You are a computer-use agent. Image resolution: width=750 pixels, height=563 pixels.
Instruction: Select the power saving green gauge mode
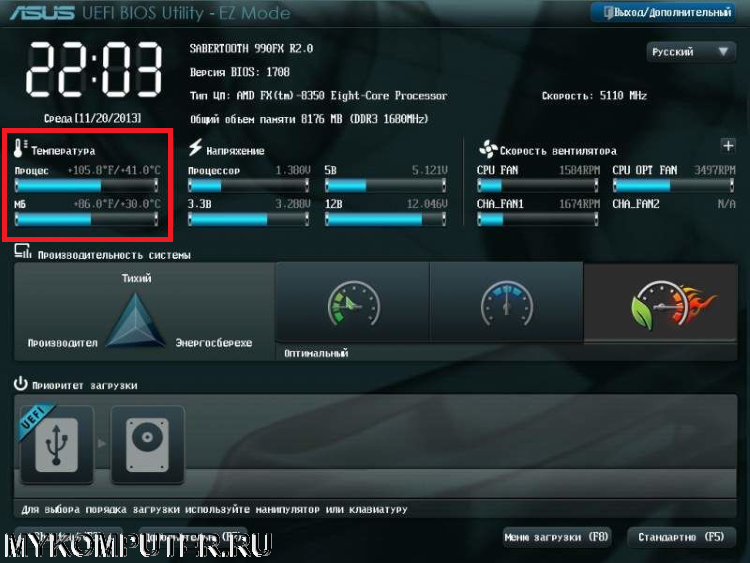pyautogui.click(x=353, y=302)
